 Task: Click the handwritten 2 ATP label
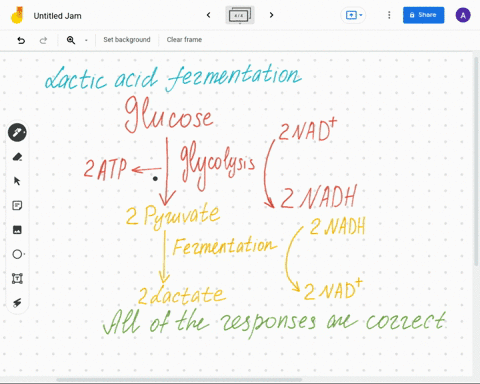(x=105, y=169)
